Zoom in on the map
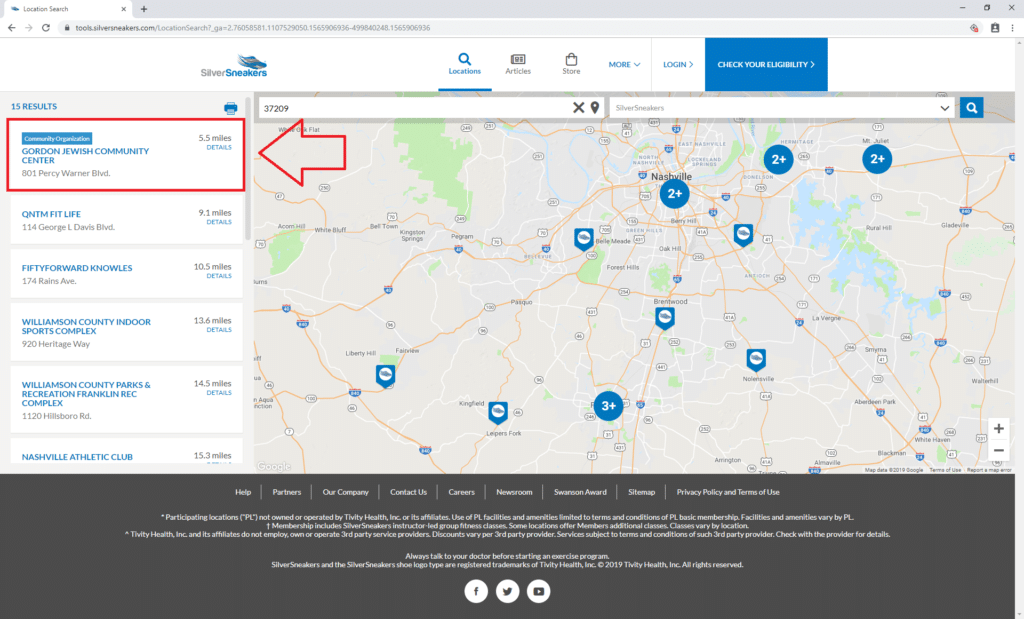 tap(999, 429)
